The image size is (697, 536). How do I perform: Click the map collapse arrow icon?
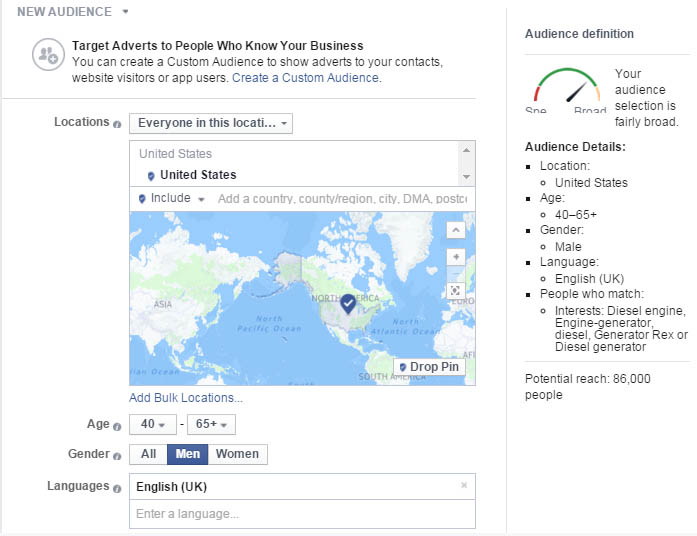click(455, 230)
